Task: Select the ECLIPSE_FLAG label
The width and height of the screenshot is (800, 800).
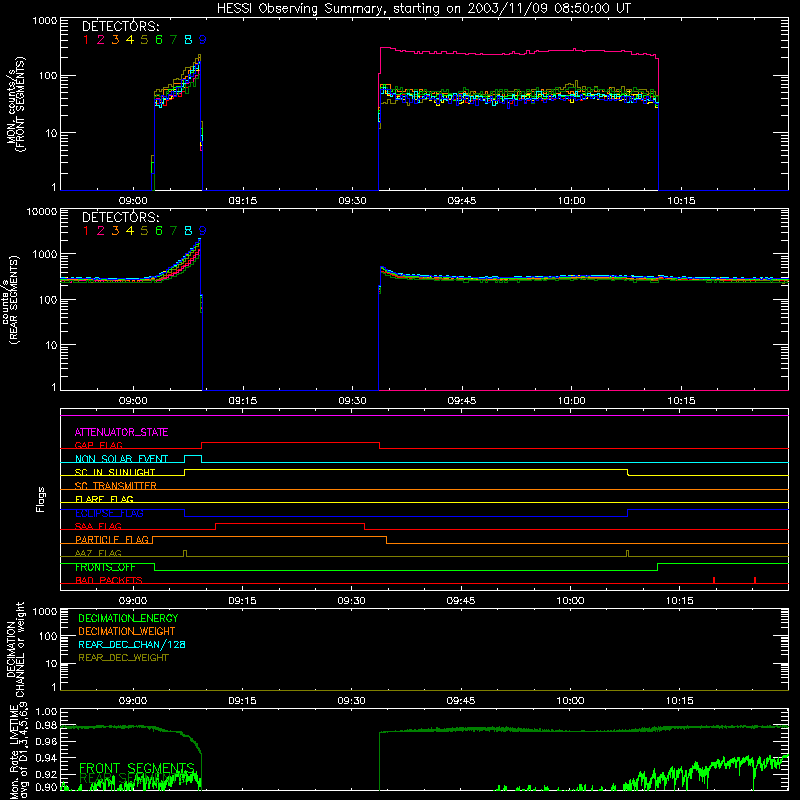Action: (109, 513)
